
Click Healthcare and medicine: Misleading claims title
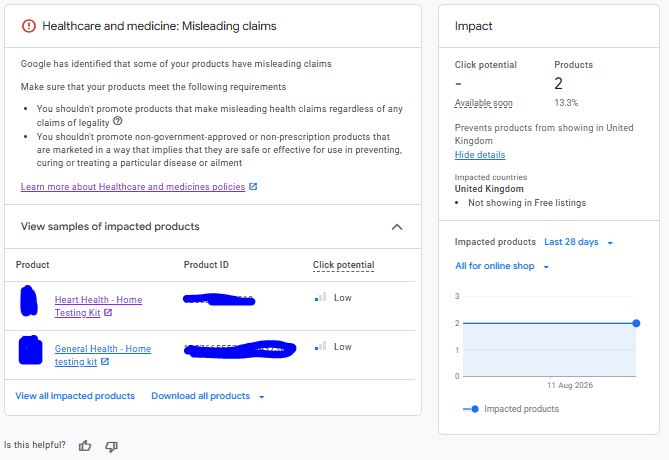point(159,26)
